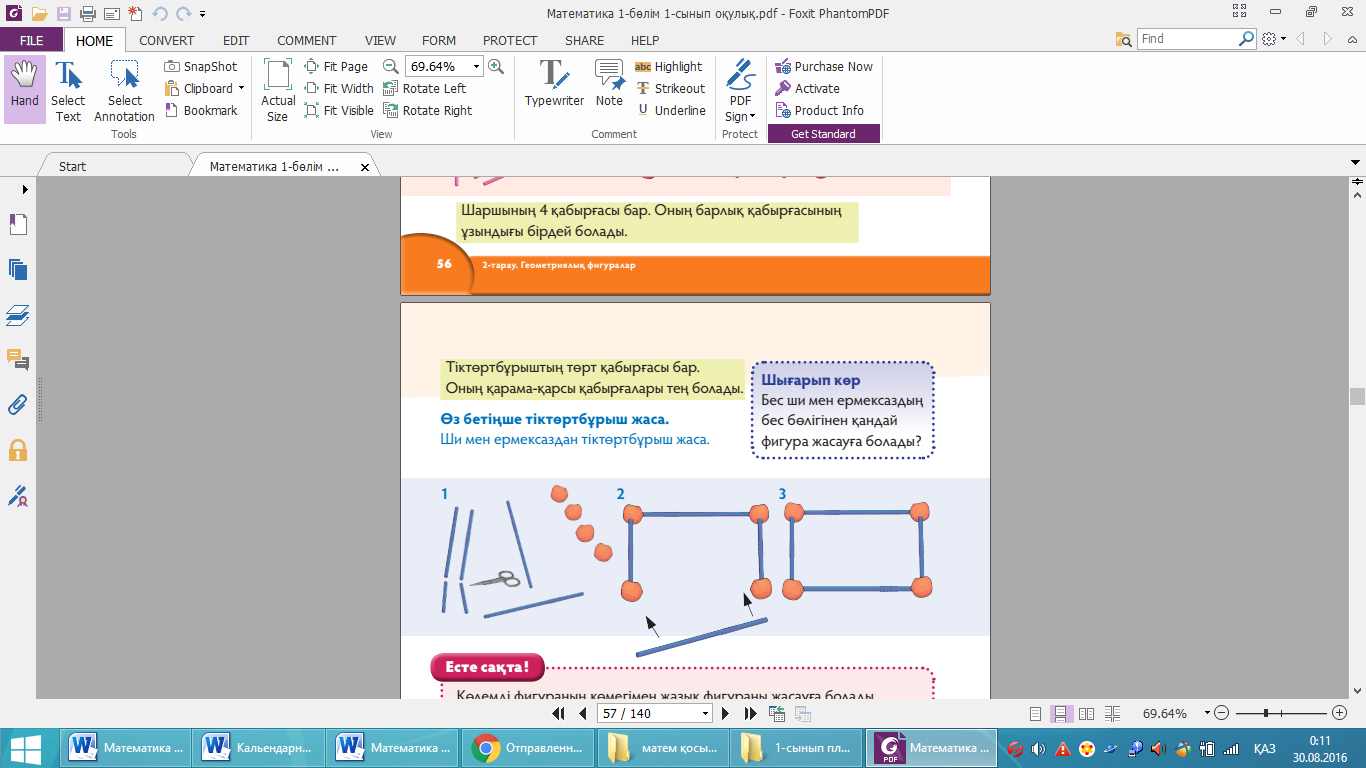Open the attachments panel paperclip icon
Screen dimensions: 1366x768
point(17,405)
